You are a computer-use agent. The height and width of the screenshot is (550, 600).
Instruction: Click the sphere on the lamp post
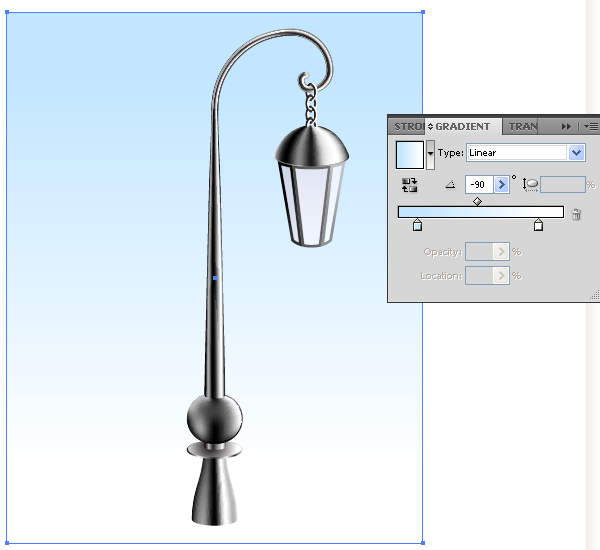click(x=215, y=418)
